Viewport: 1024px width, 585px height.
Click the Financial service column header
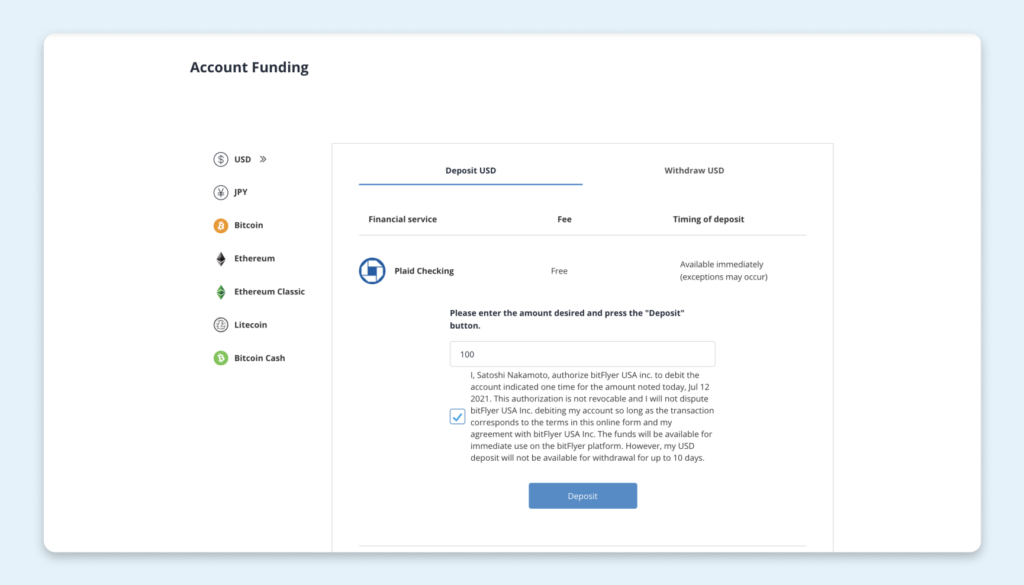[x=402, y=219]
